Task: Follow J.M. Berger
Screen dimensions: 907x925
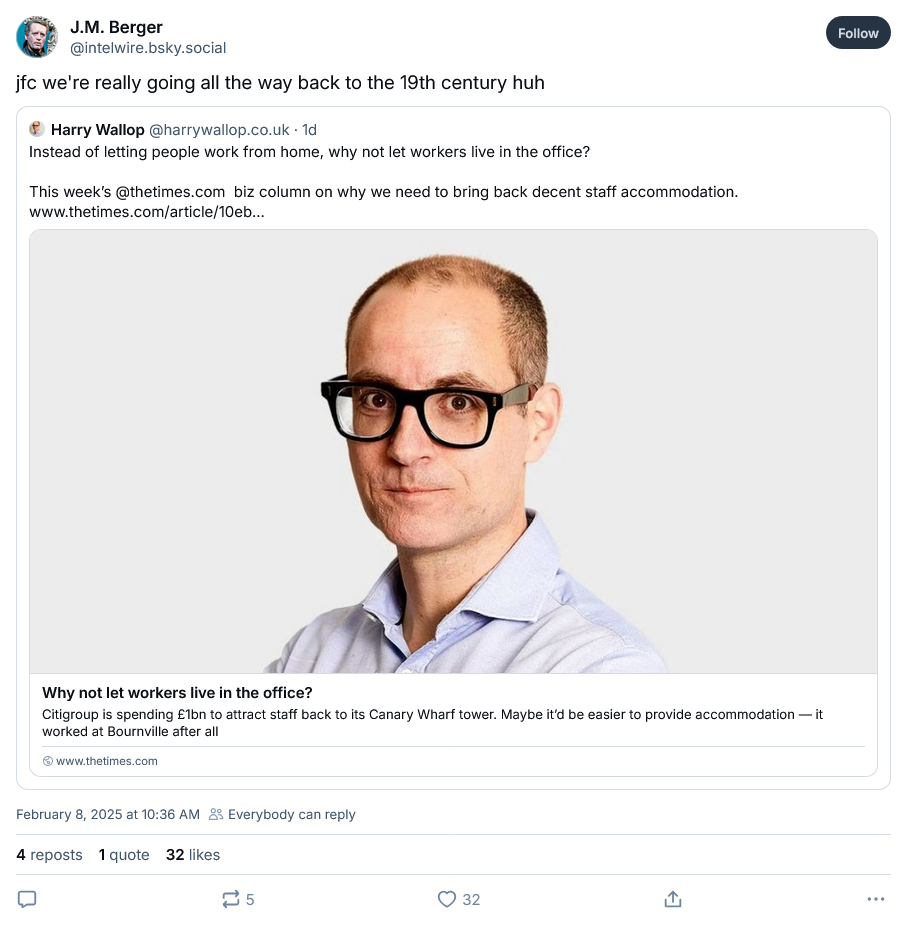Action: coord(858,33)
